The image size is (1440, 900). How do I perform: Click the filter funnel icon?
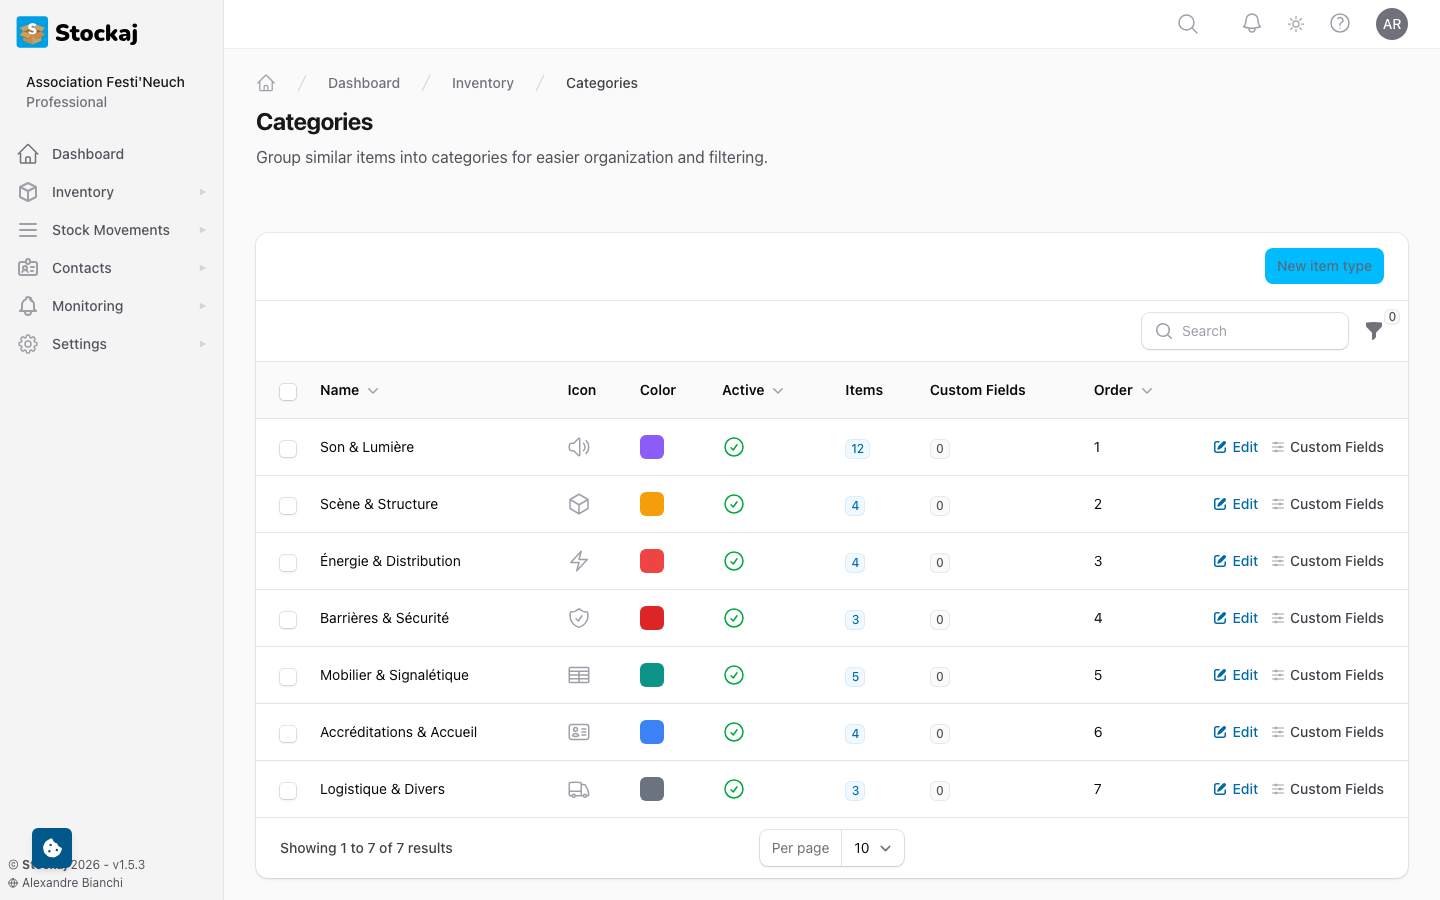[x=1374, y=331]
